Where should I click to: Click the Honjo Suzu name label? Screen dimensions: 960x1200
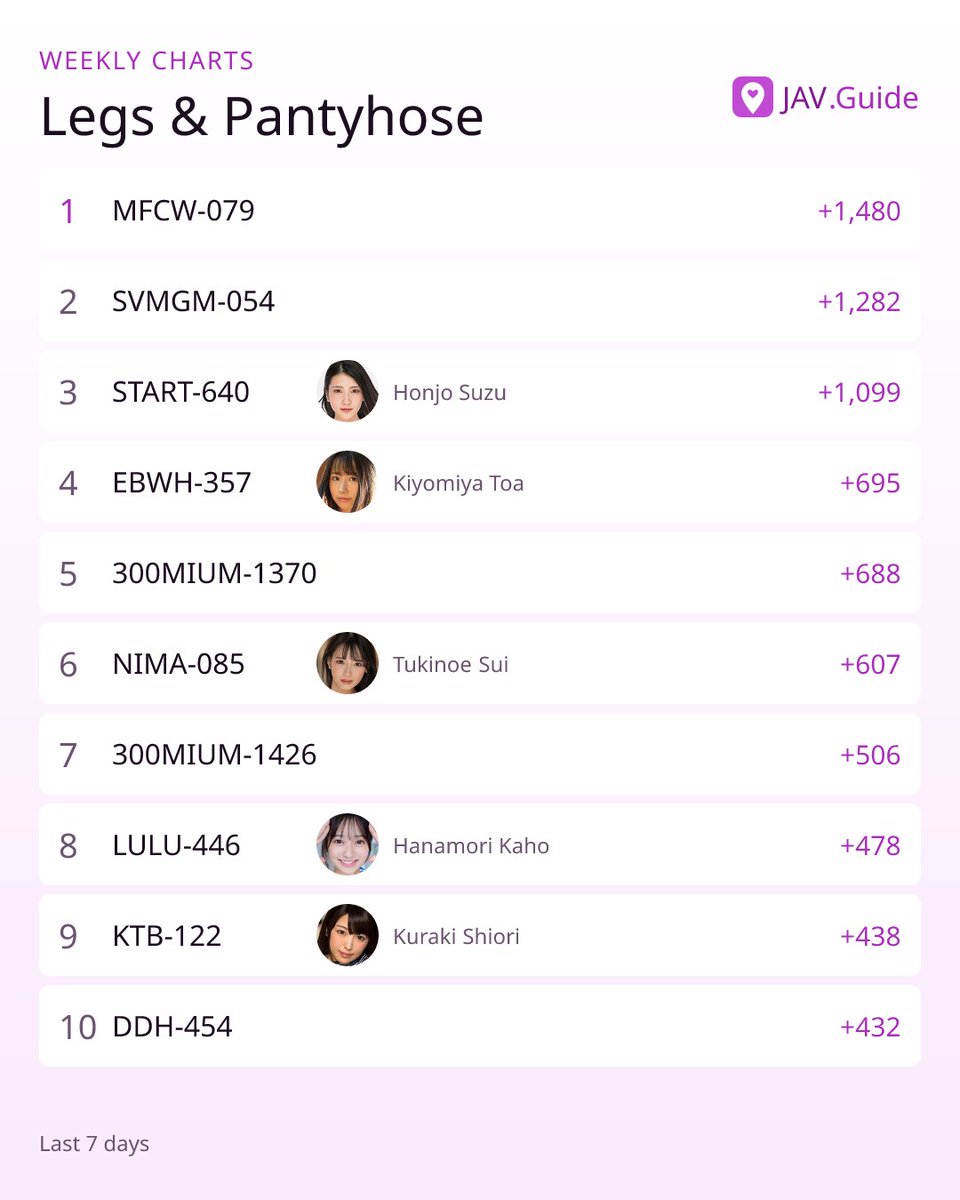point(450,393)
